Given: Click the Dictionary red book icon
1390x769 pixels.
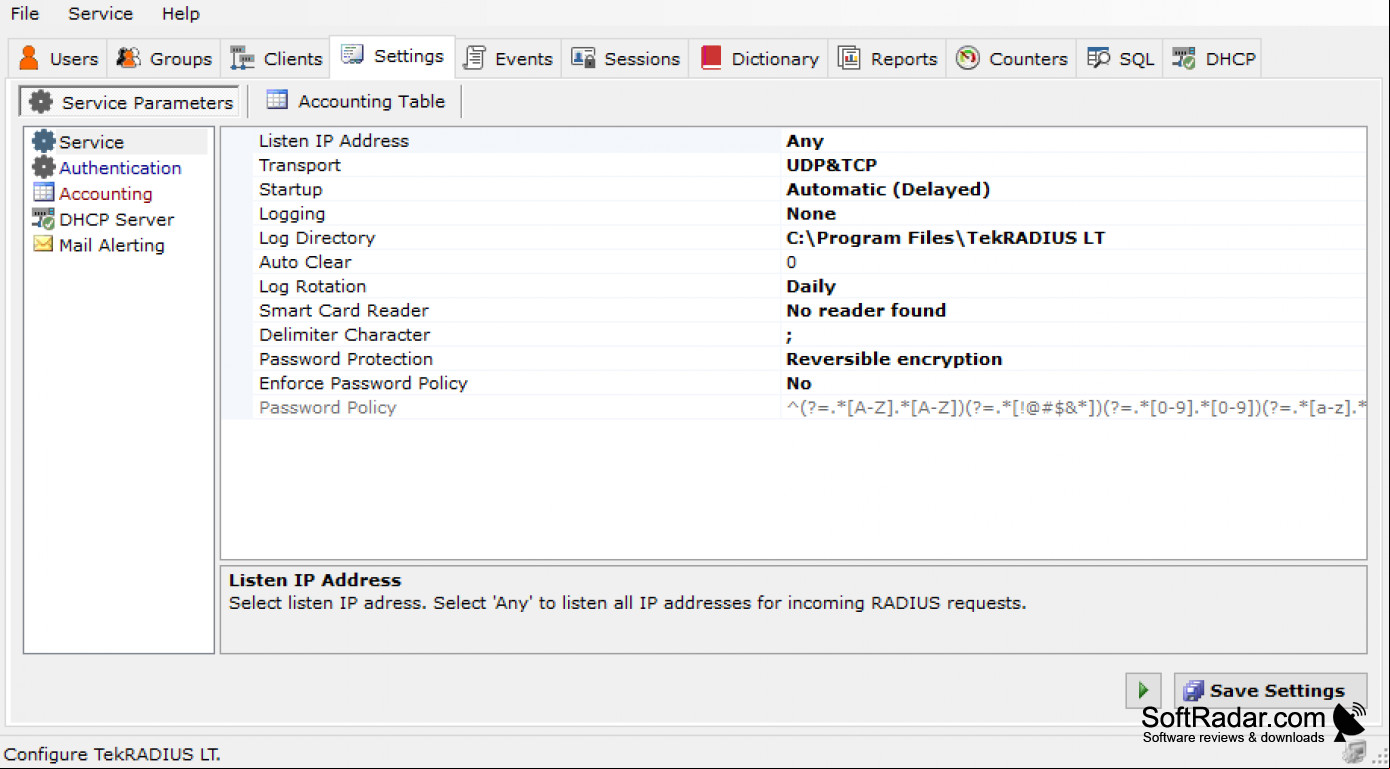Looking at the screenshot, I should (x=711, y=58).
